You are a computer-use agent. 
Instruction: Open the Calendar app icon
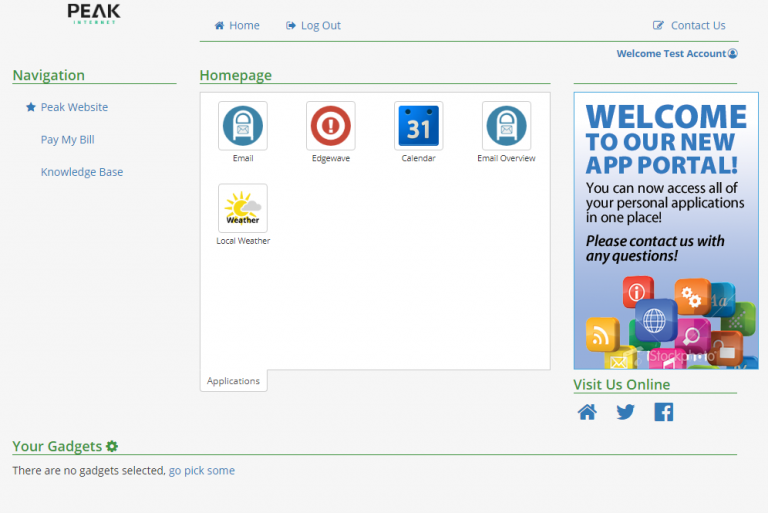[x=418, y=126]
